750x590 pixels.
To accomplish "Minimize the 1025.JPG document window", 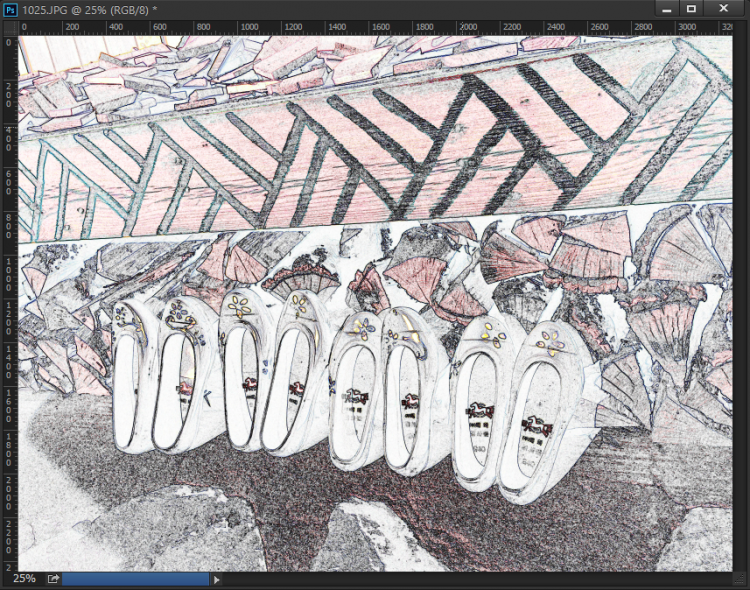I will click(664, 9).
